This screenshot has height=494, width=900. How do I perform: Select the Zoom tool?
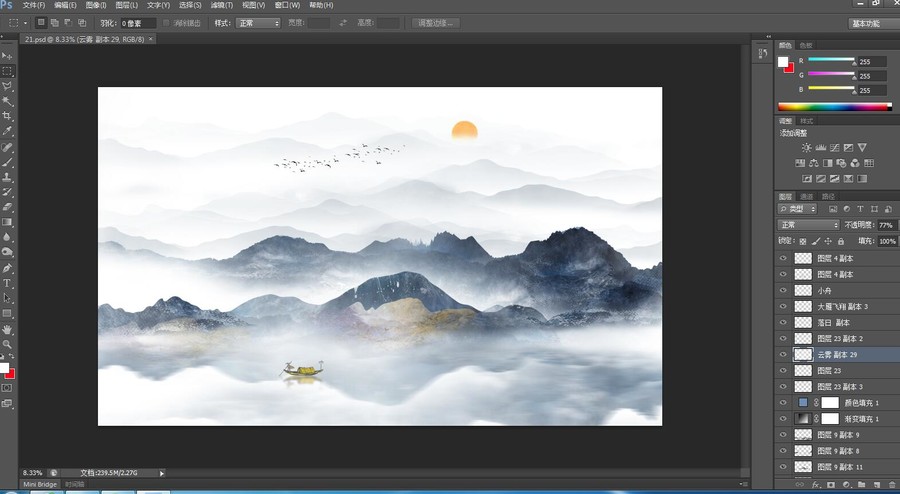(7, 344)
